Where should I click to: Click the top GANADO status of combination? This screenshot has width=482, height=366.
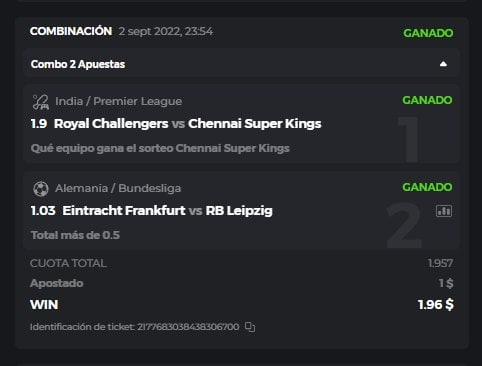pos(428,33)
